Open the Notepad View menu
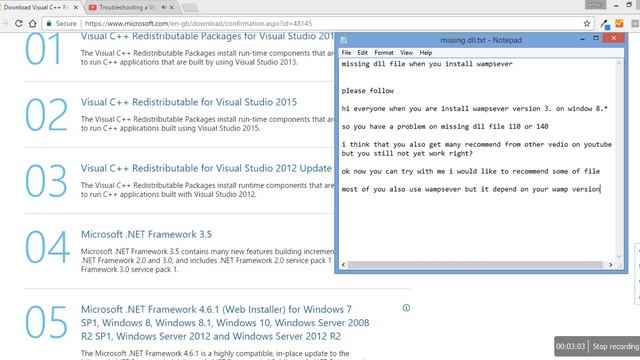Screen dimensions: 640x360 (x=406, y=53)
